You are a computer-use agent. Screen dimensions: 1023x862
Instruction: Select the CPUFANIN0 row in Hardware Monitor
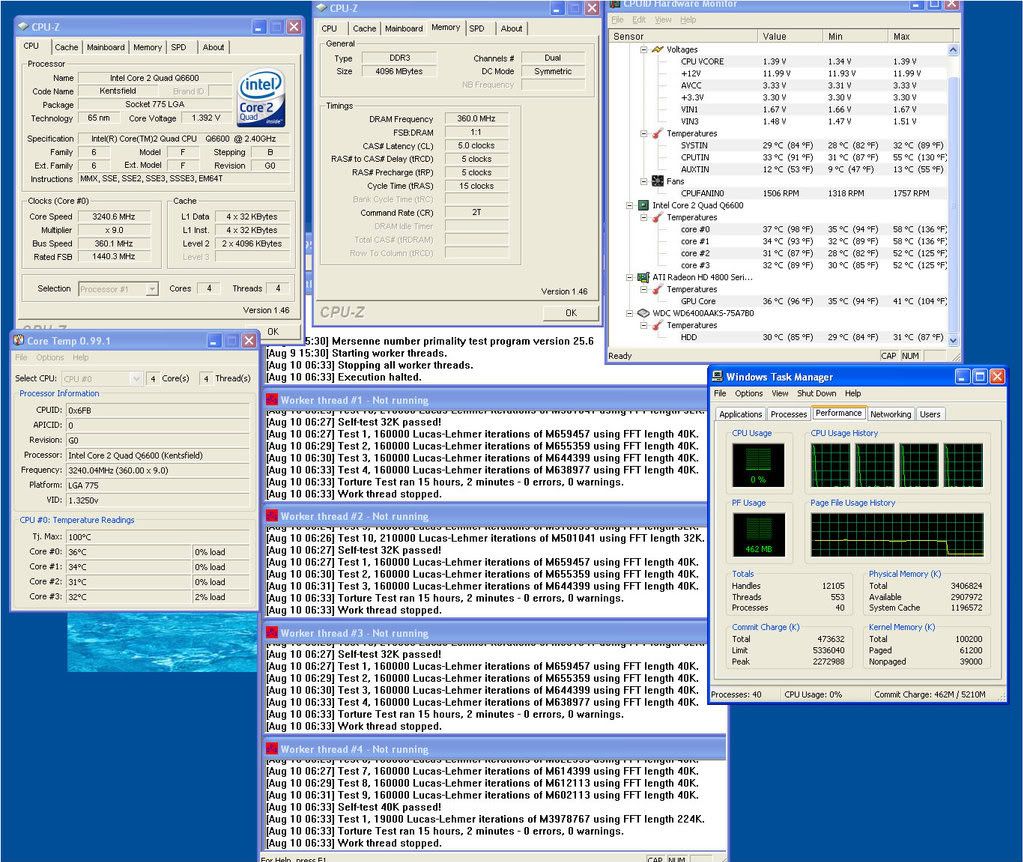click(813, 193)
